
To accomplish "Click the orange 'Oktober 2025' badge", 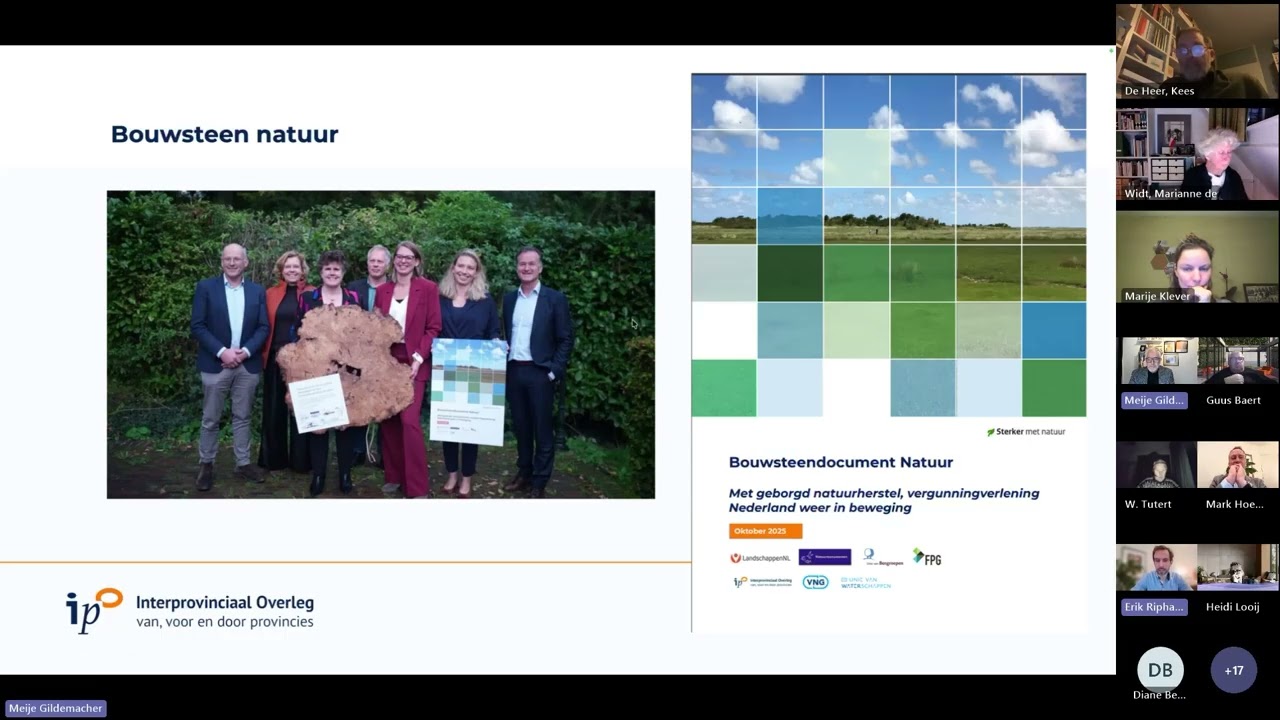I will (765, 531).
